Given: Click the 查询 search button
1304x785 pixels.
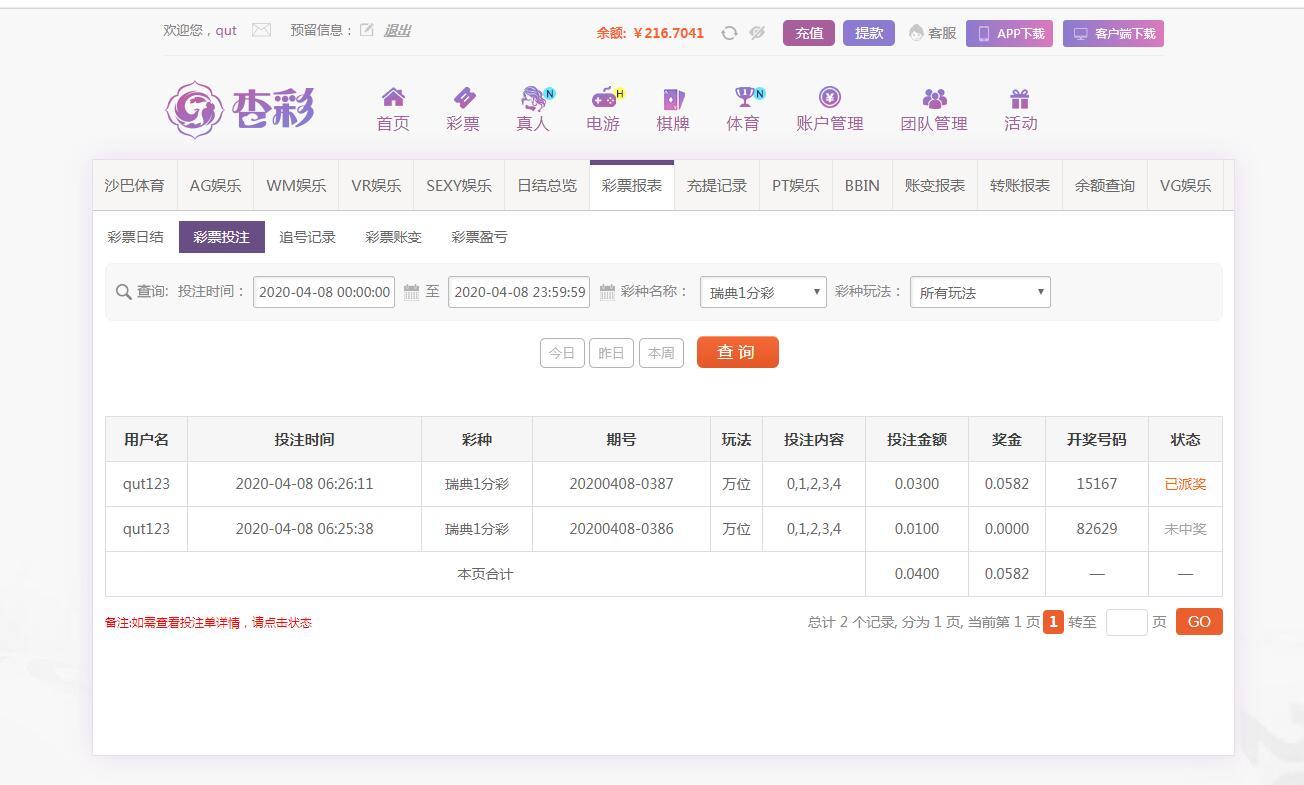Looking at the screenshot, I should tap(738, 352).
